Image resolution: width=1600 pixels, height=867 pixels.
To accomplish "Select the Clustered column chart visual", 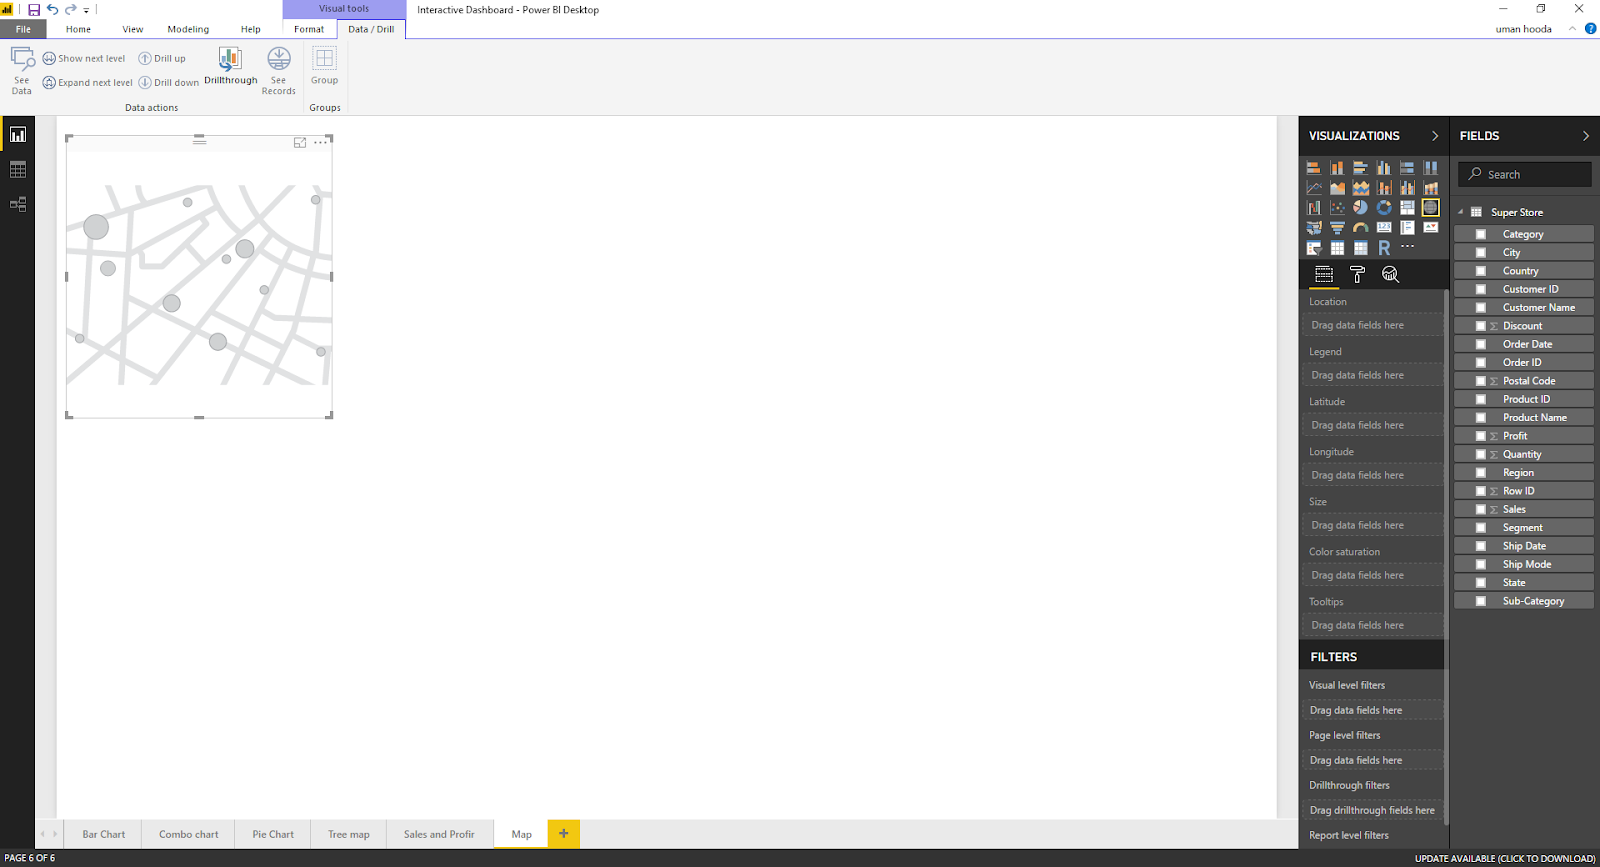I will pyautogui.click(x=1384, y=168).
